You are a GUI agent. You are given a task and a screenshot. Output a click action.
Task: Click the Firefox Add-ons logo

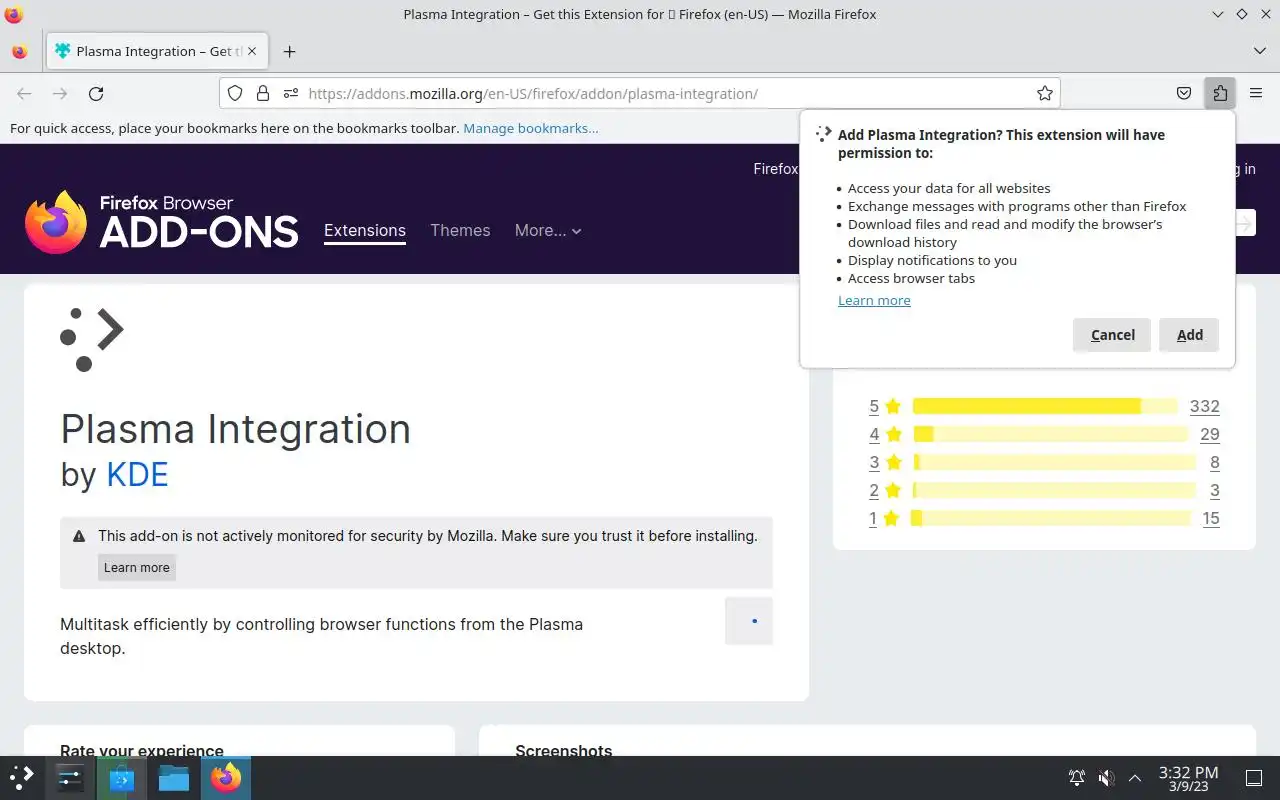162,222
